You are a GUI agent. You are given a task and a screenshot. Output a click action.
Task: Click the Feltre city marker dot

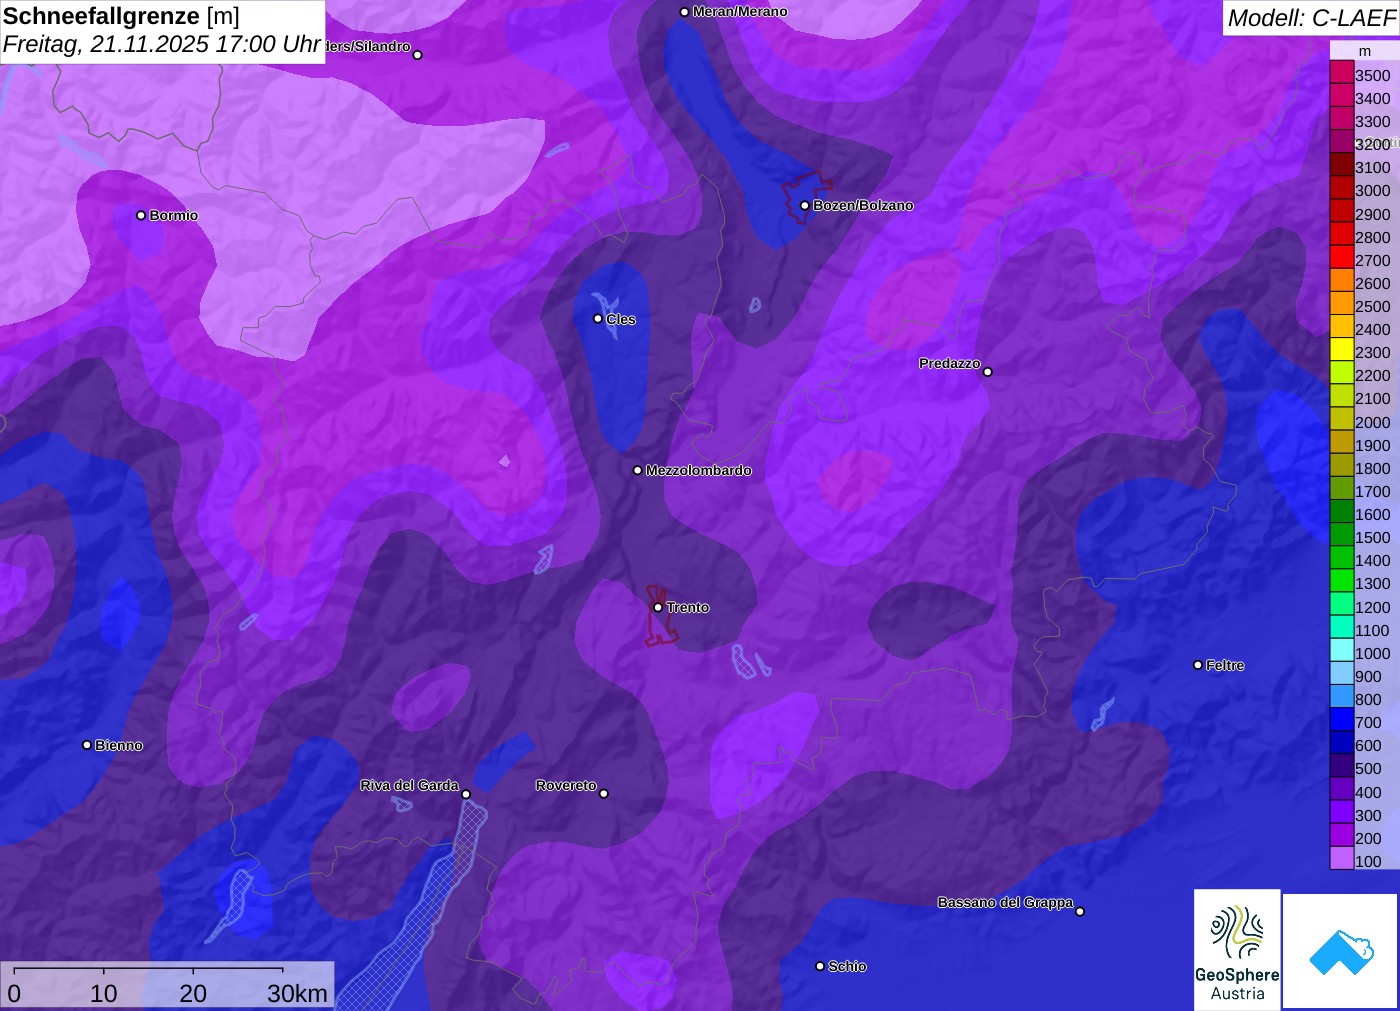pyautogui.click(x=1198, y=665)
